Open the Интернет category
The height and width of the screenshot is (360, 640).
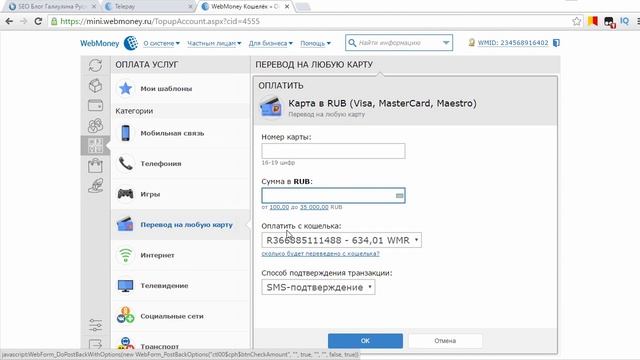180,255
